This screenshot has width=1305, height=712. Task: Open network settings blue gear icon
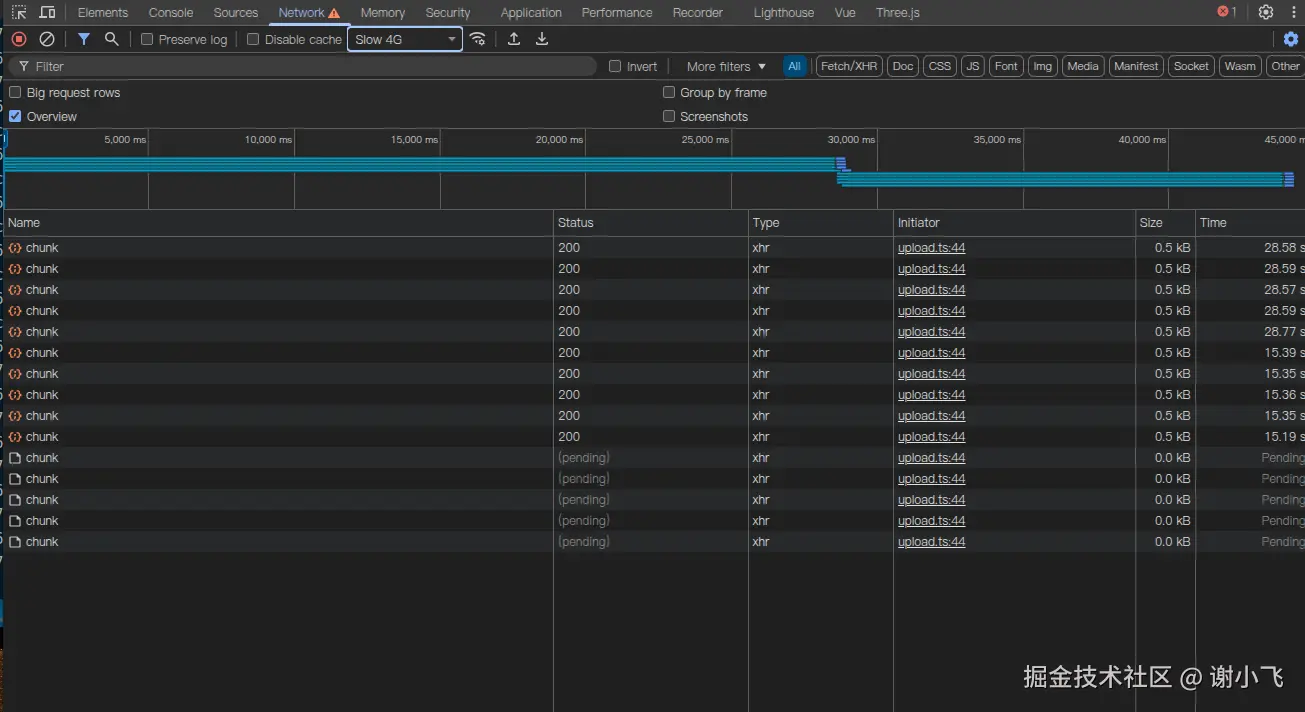1291,39
